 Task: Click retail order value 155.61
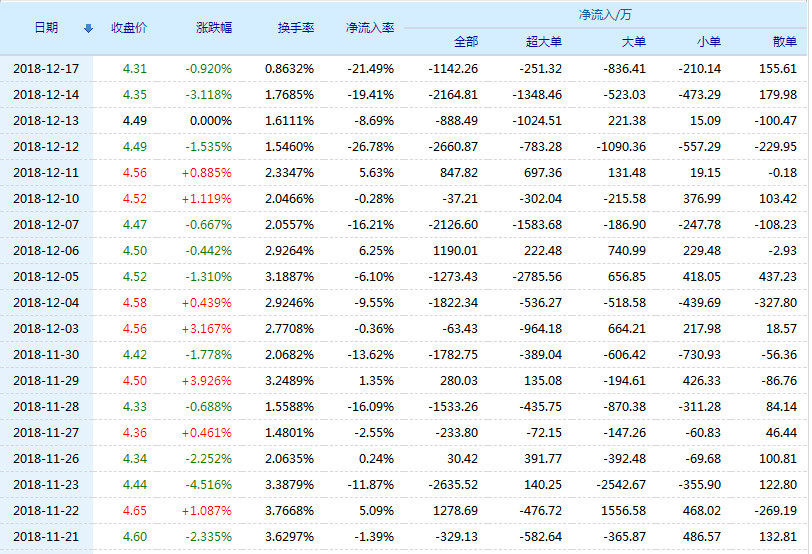pos(778,68)
